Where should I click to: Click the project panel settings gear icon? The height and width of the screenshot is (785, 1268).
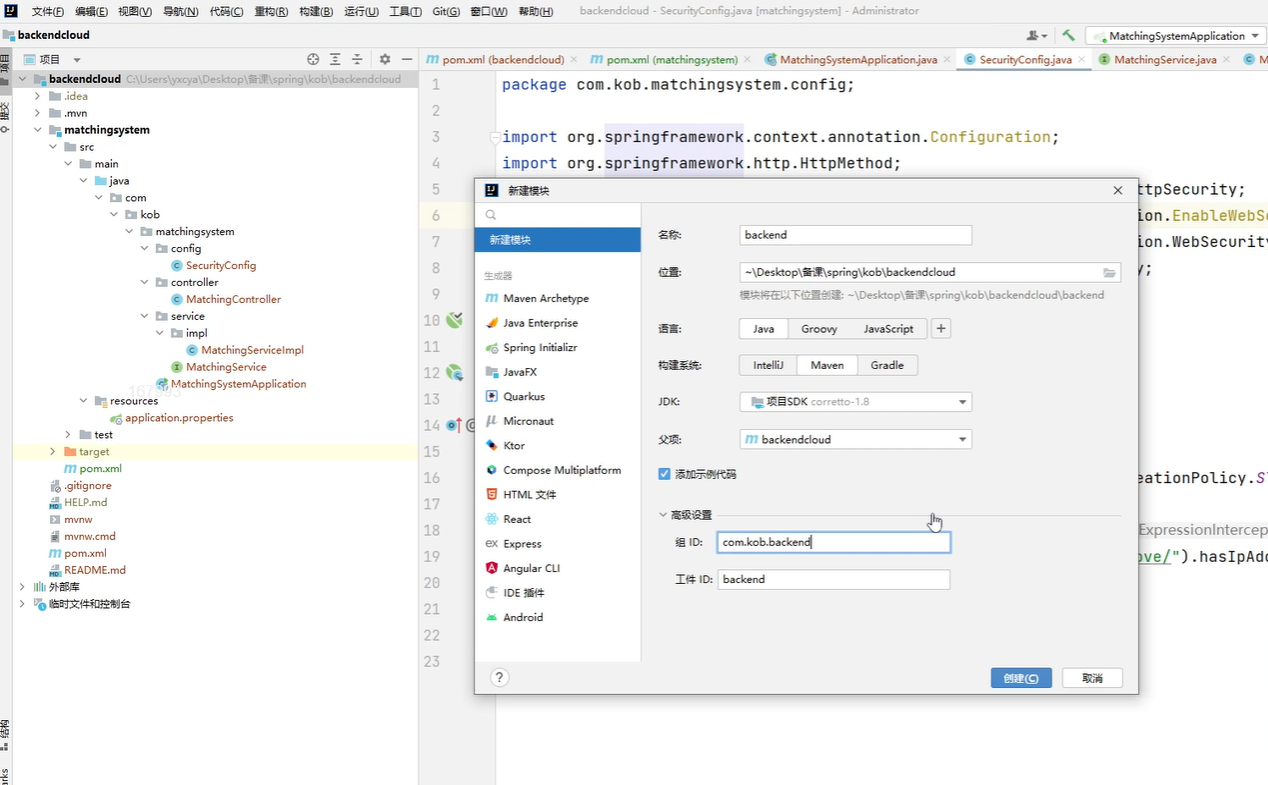[x=384, y=60]
